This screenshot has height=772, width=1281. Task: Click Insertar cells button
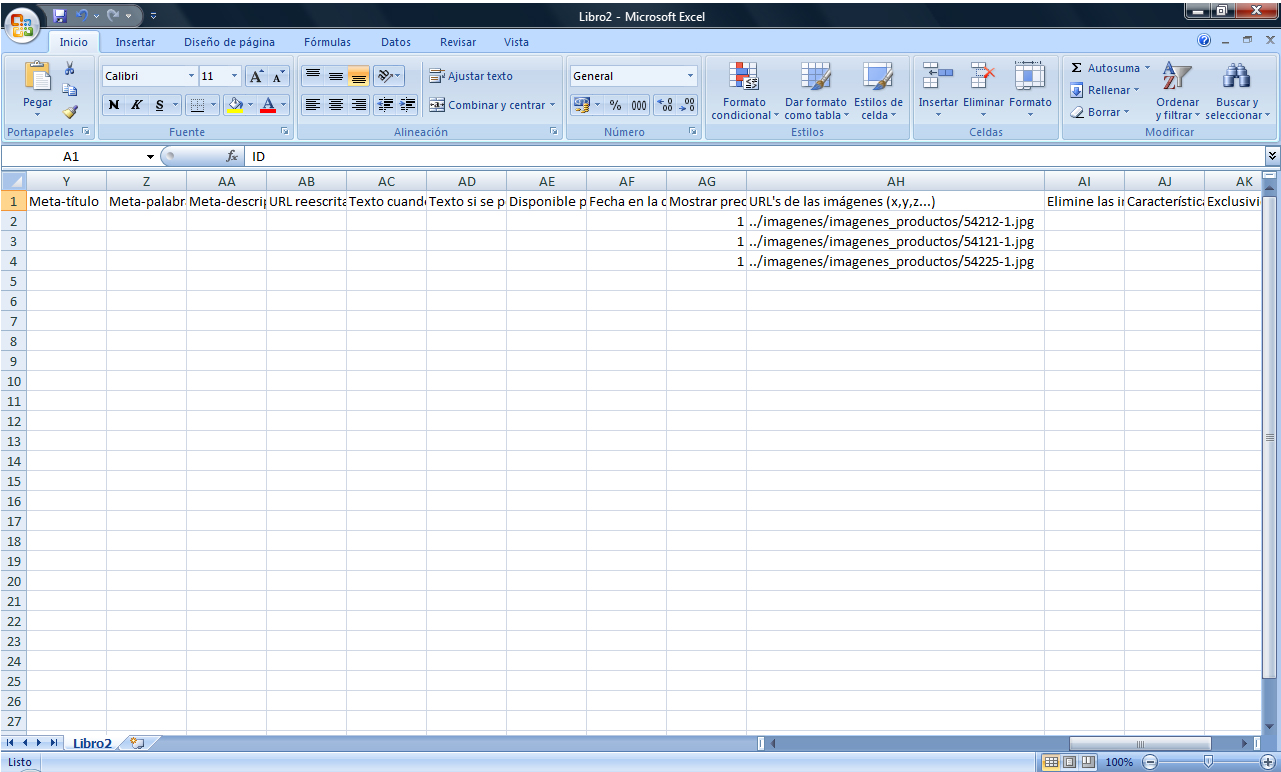(x=938, y=91)
